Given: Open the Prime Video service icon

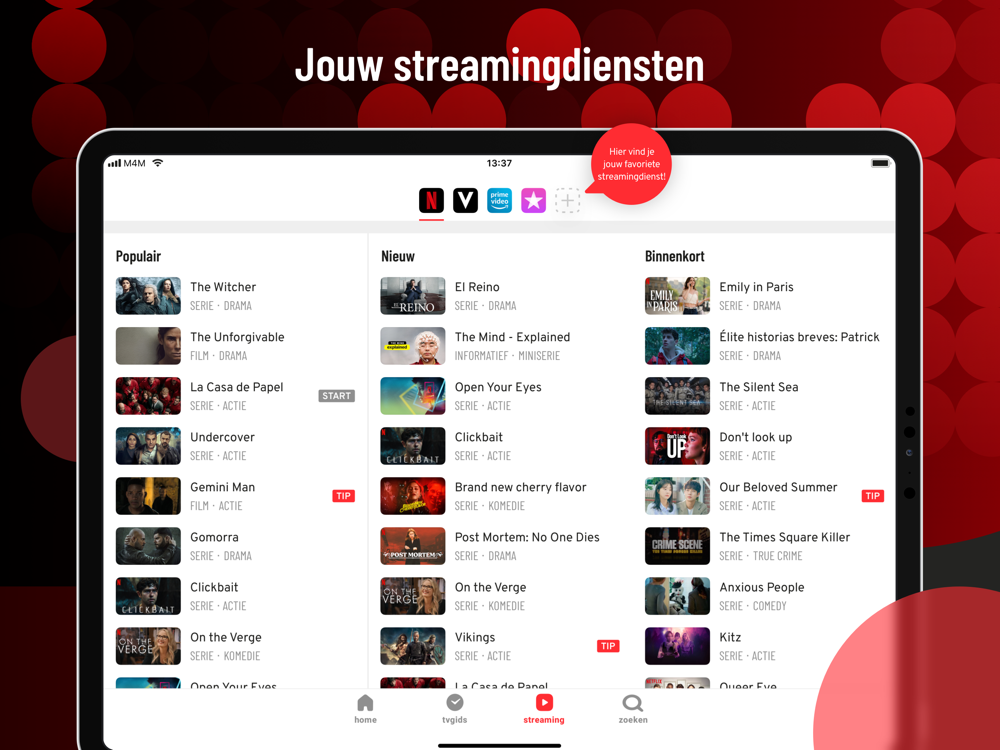Looking at the screenshot, I should click(499, 200).
